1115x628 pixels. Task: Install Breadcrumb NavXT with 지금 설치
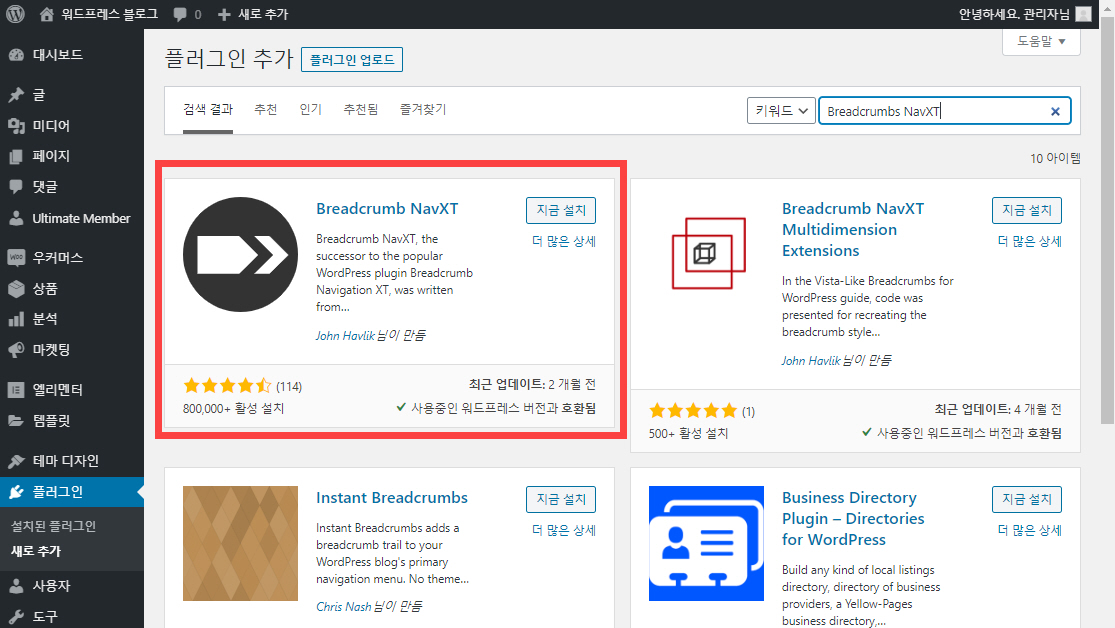coord(561,211)
